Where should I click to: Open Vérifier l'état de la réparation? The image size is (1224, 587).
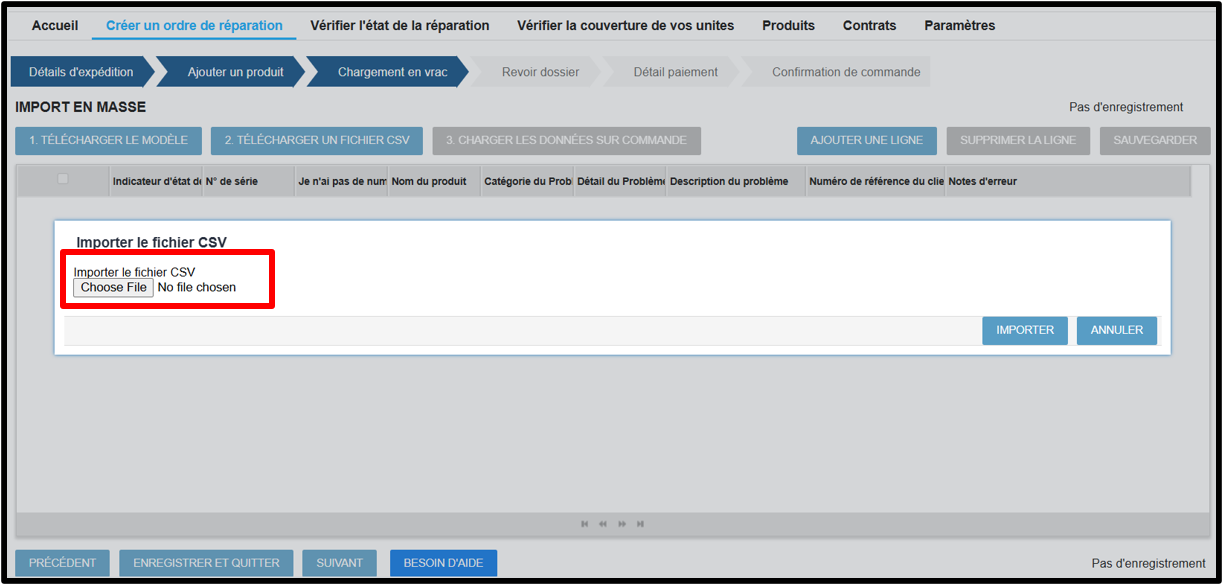click(x=400, y=25)
